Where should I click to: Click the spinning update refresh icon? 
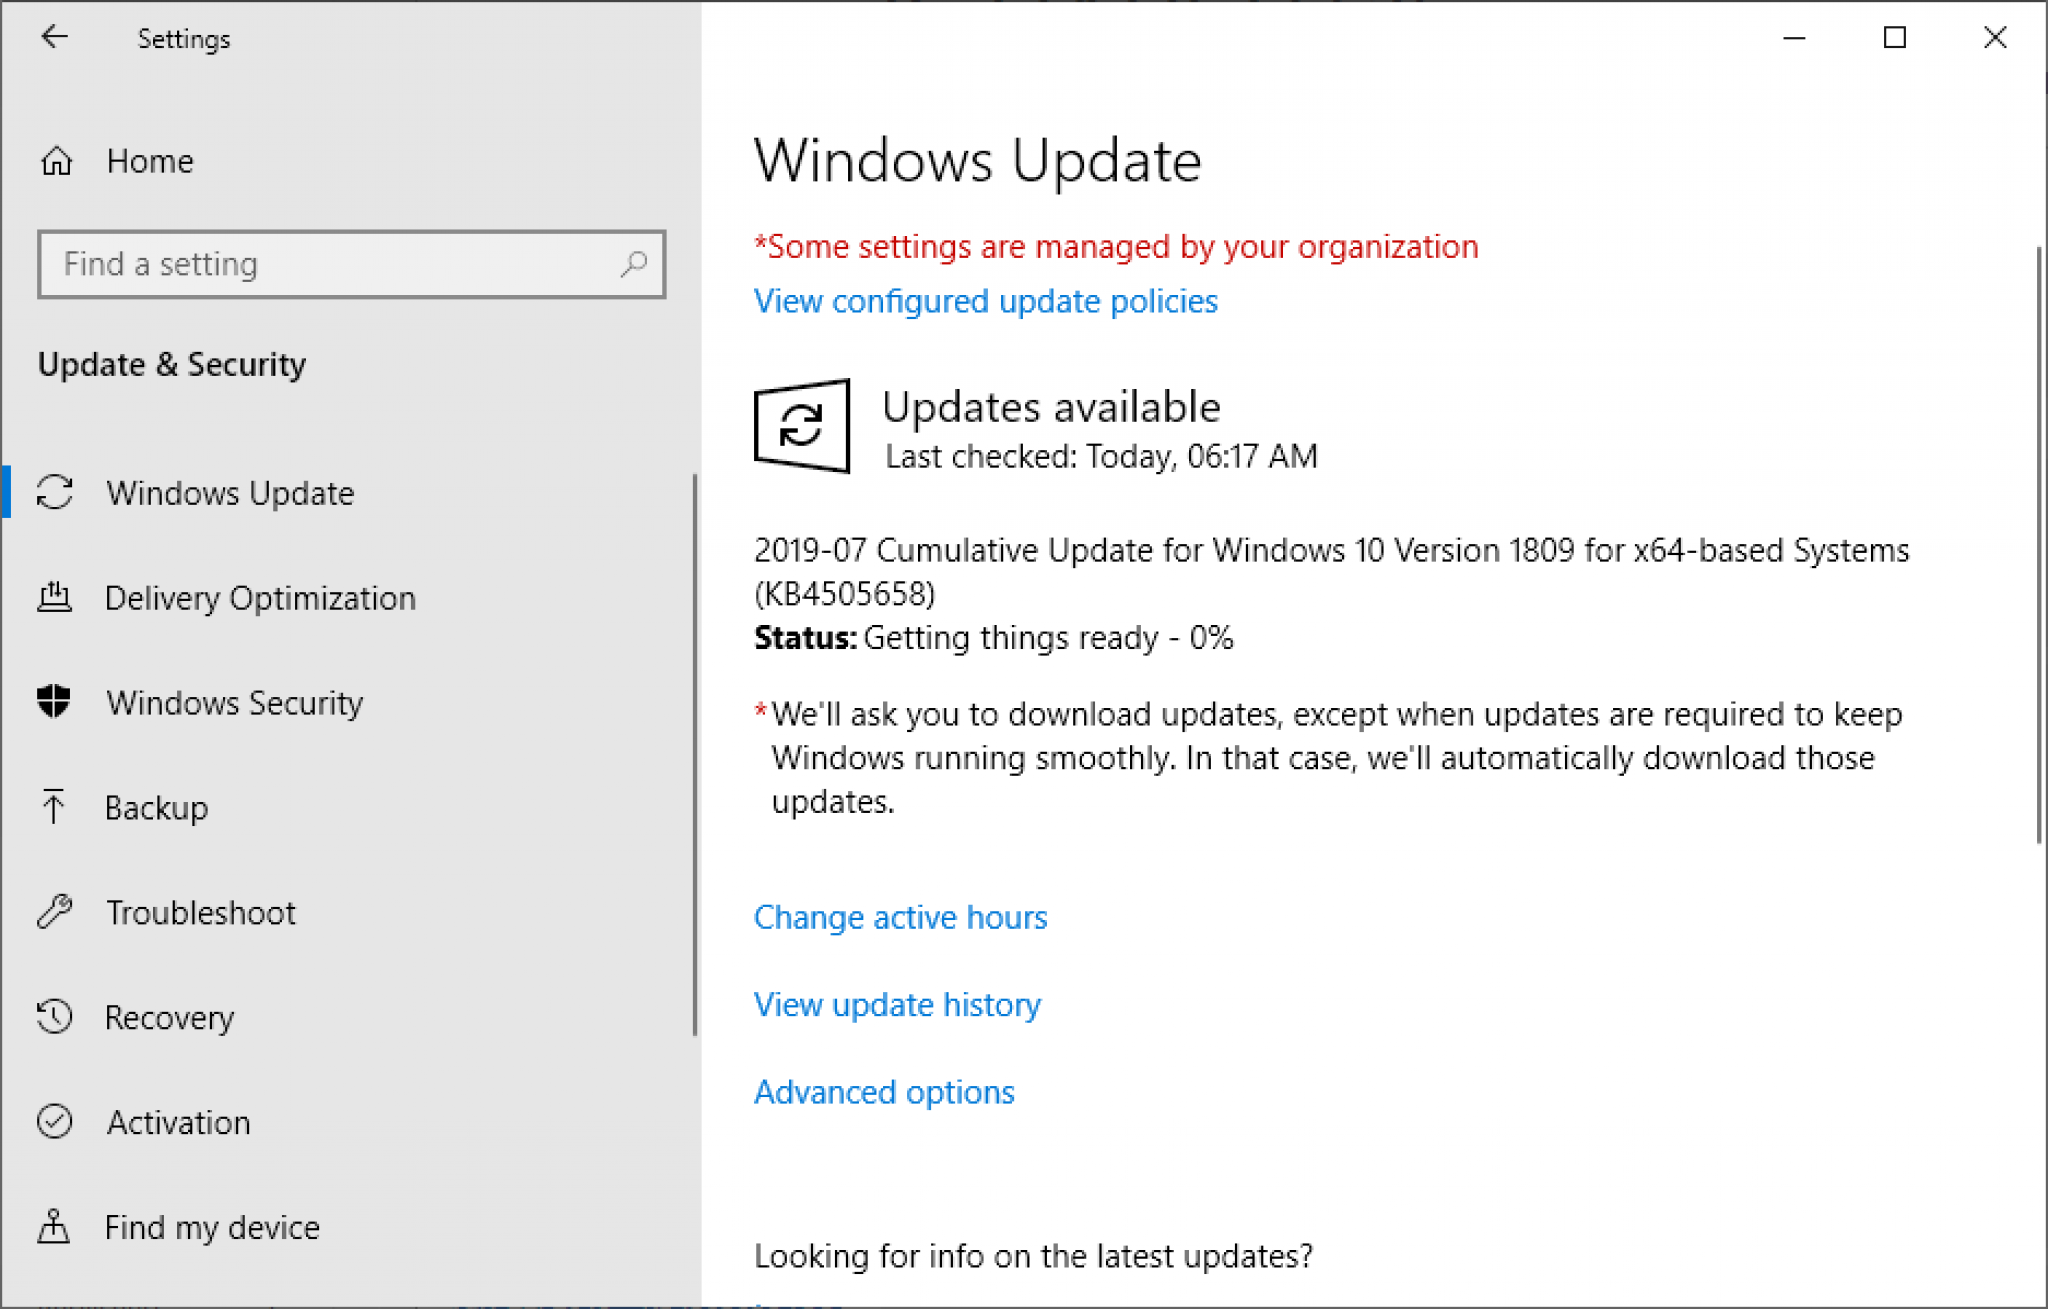[799, 425]
